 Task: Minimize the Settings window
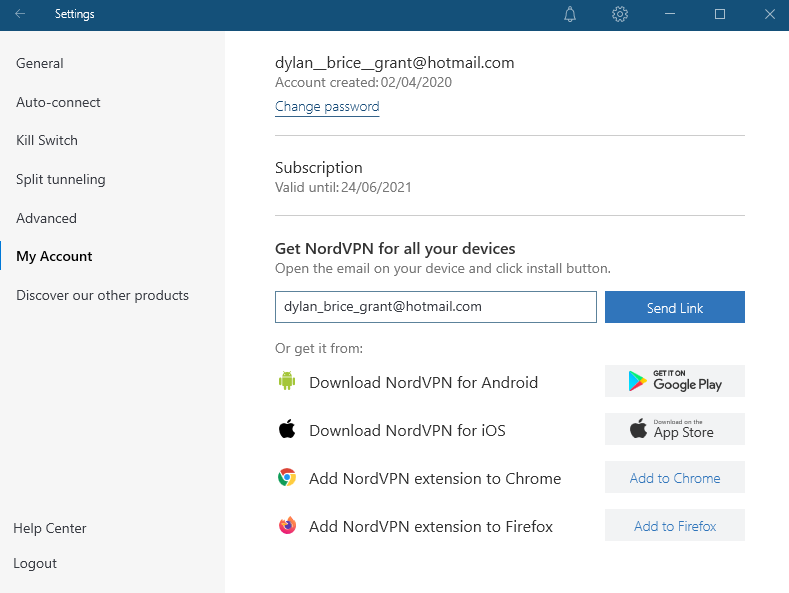point(669,14)
